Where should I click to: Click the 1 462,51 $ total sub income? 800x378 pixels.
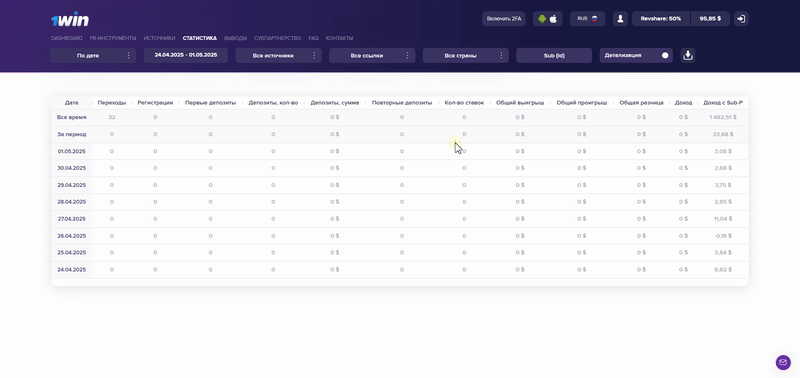(723, 117)
